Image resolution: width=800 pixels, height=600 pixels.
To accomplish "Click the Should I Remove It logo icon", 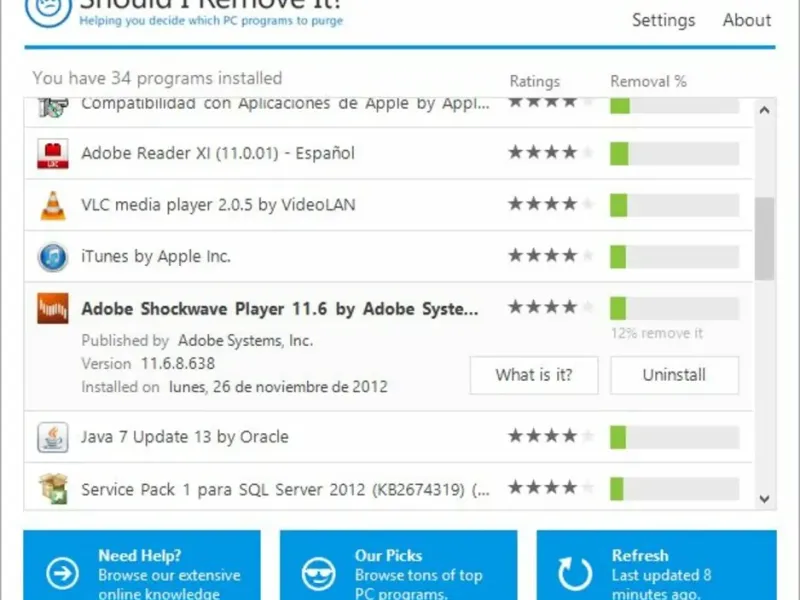I will [x=48, y=10].
